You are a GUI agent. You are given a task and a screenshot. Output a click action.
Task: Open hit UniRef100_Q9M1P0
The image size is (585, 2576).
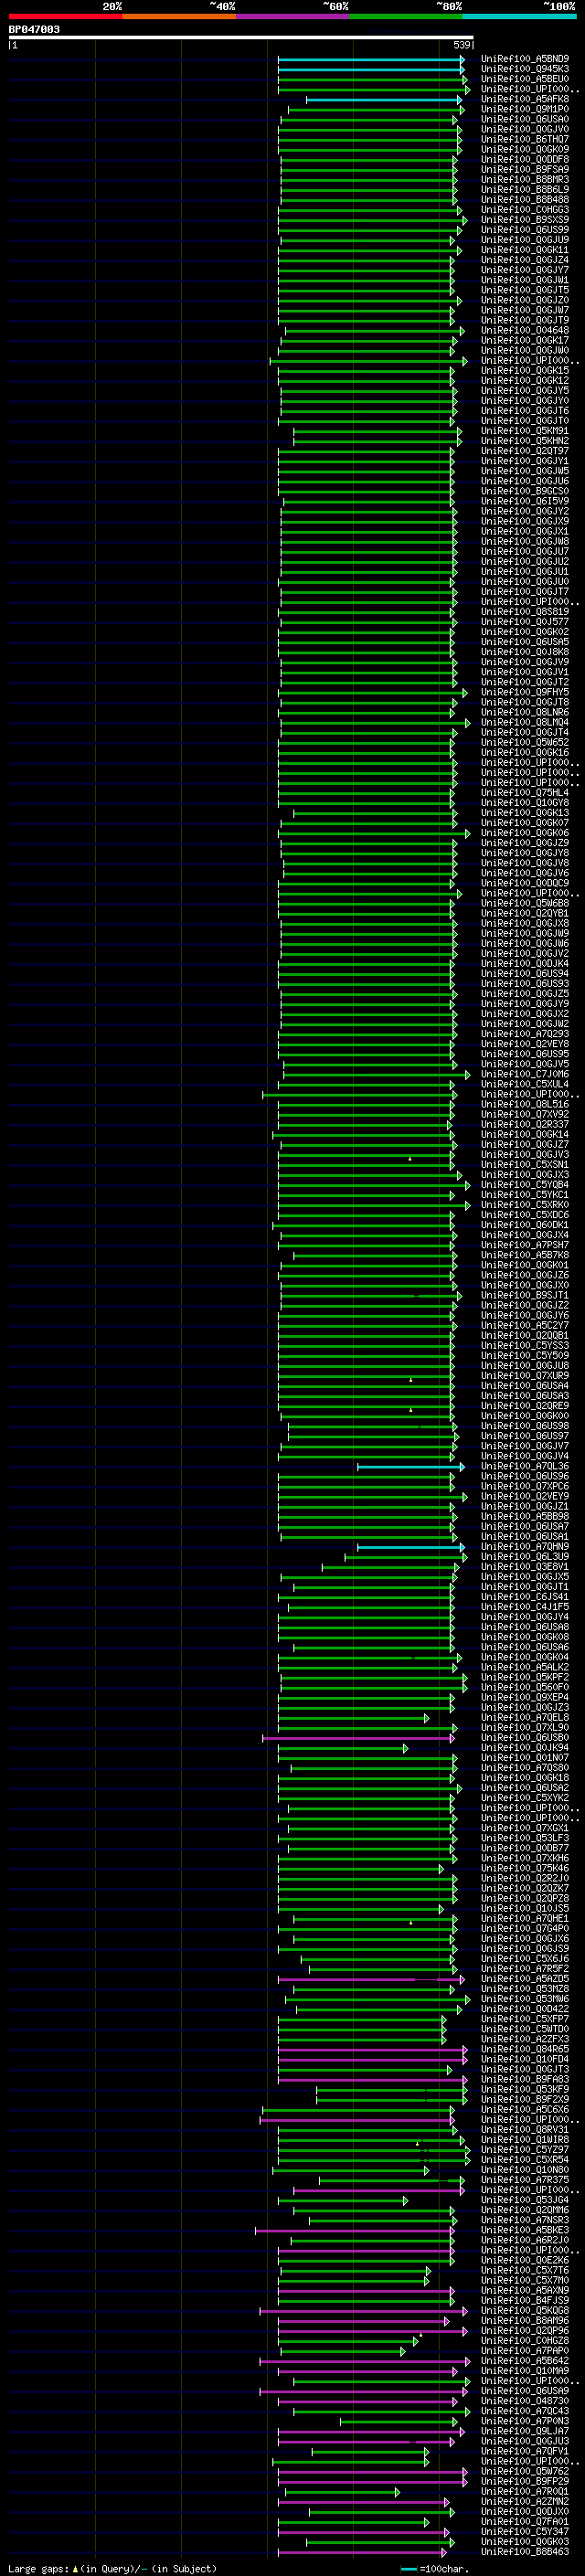point(525,109)
